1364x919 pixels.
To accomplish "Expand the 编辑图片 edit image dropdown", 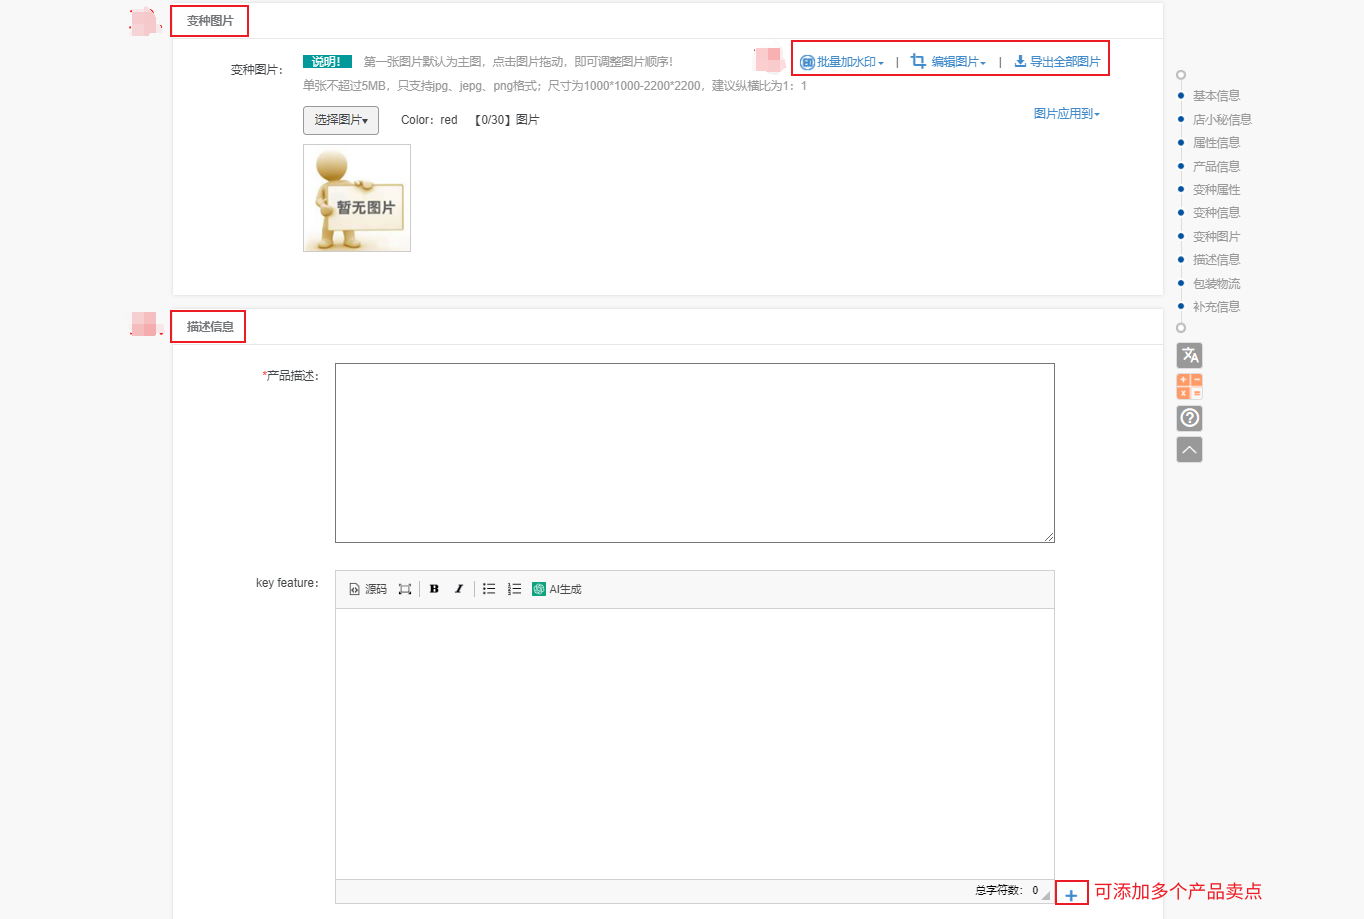I will coord(948,62).
